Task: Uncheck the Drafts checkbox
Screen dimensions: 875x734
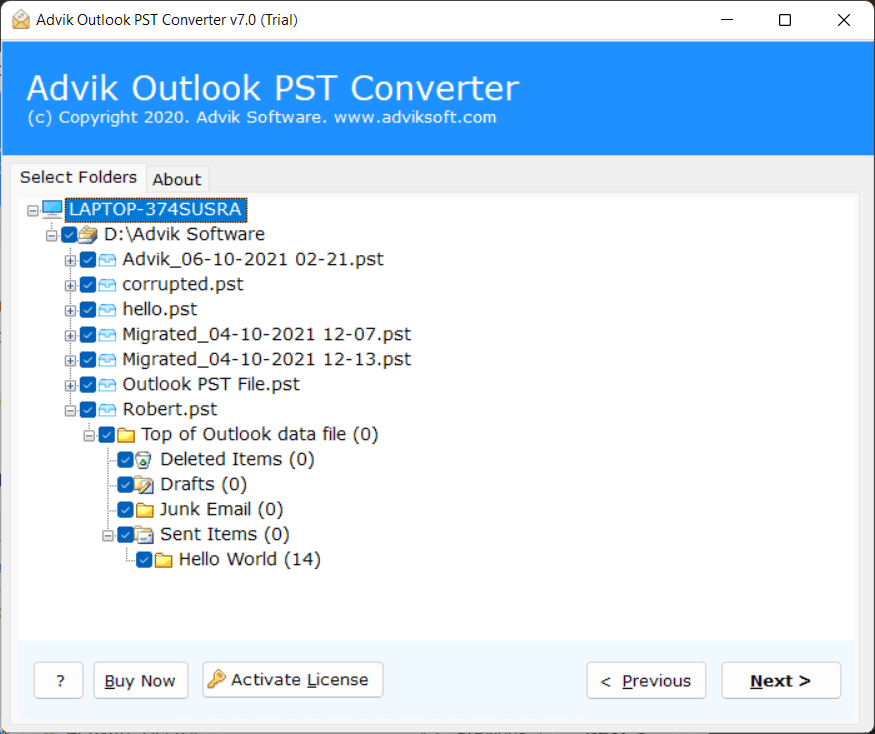Action: [x=126, y=484]
